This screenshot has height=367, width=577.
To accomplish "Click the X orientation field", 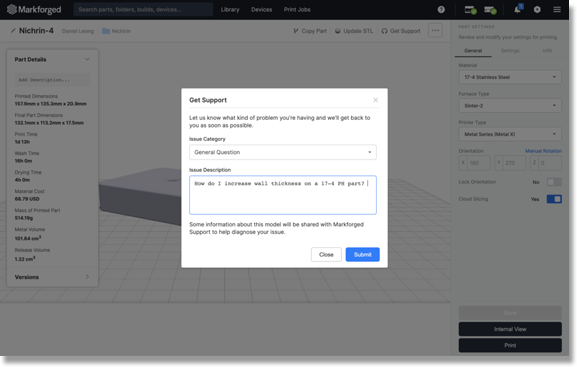I will point(474,163).
